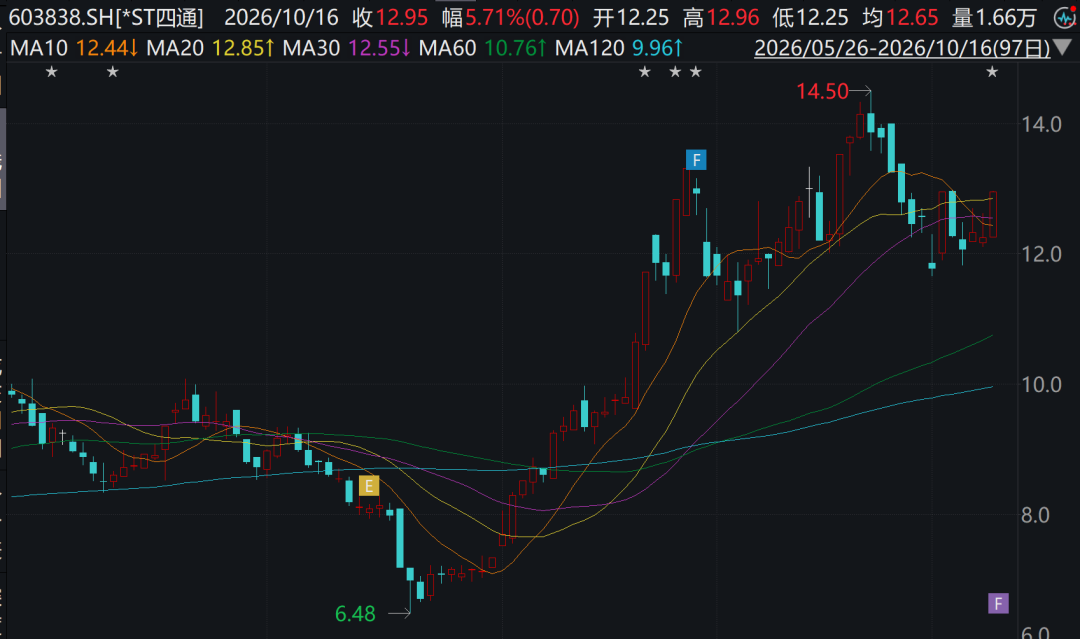Click the middle star of the three-star cluster
Screen dimensions: 1080x639
(x=676, y=72)
